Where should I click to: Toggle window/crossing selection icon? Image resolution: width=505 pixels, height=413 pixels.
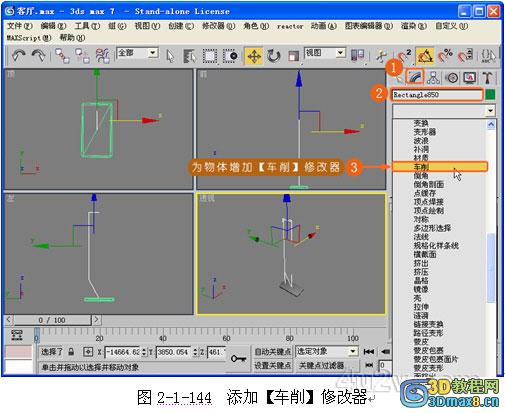click(x=230, y=56)
